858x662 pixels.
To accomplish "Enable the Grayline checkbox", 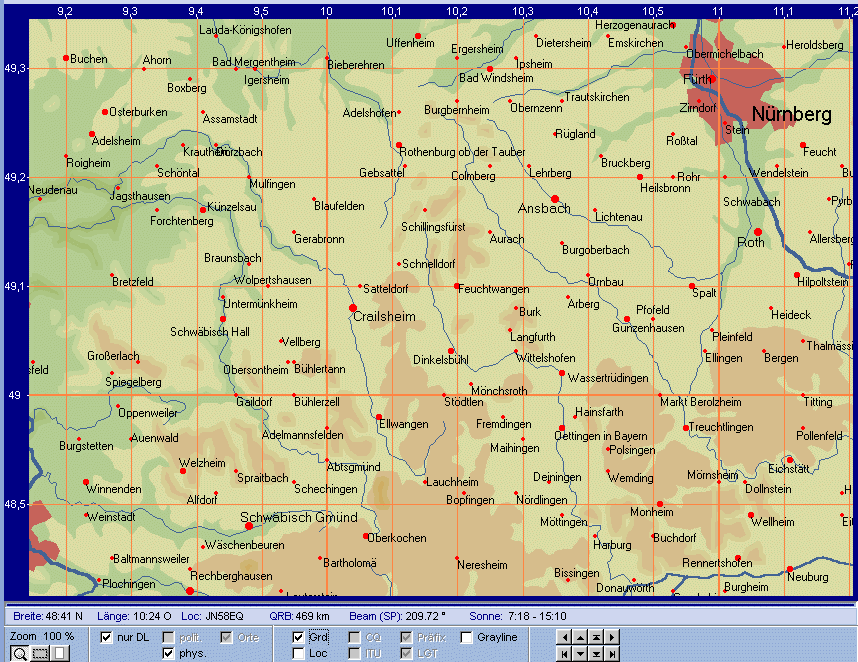I will (x=467, y=637).
